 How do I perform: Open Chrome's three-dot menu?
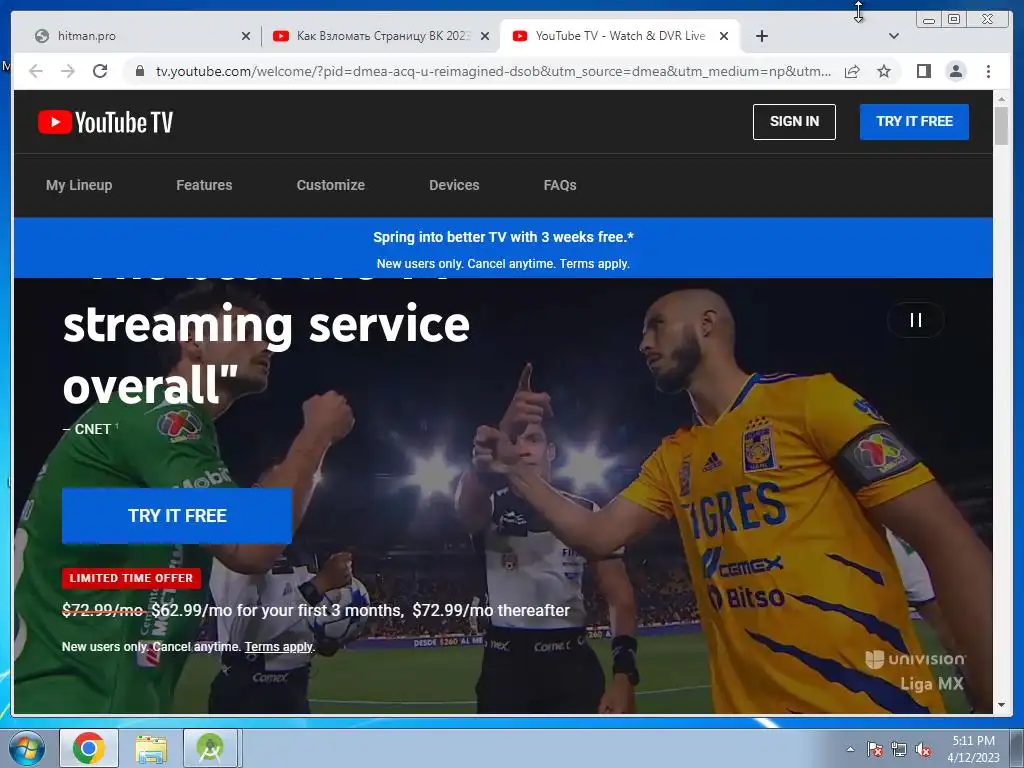(x=988, y=71)
